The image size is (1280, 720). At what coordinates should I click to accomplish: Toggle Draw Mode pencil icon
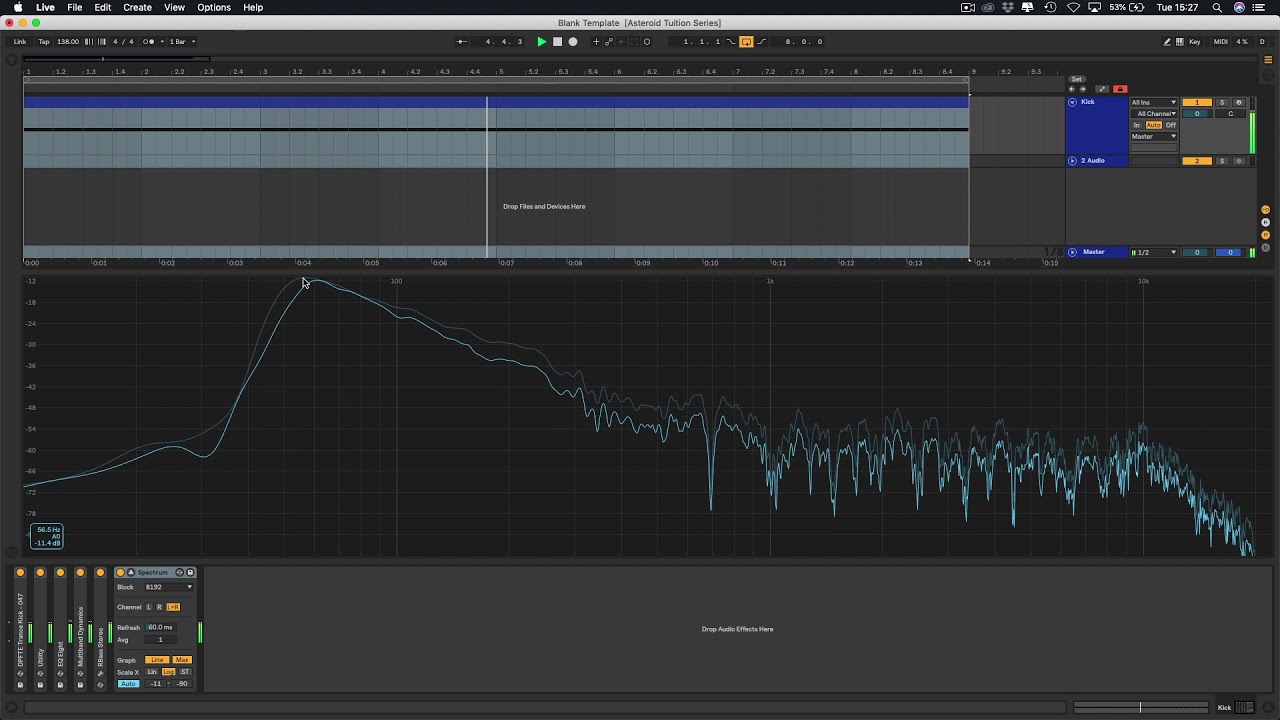click(x=1167, y=42)
